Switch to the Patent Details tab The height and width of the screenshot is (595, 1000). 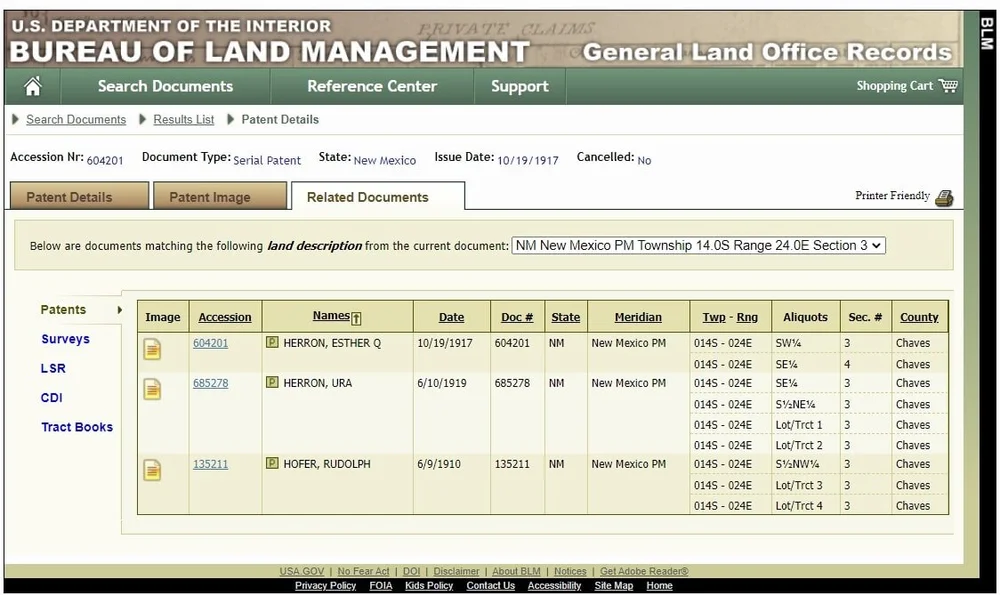coord(79,196)
